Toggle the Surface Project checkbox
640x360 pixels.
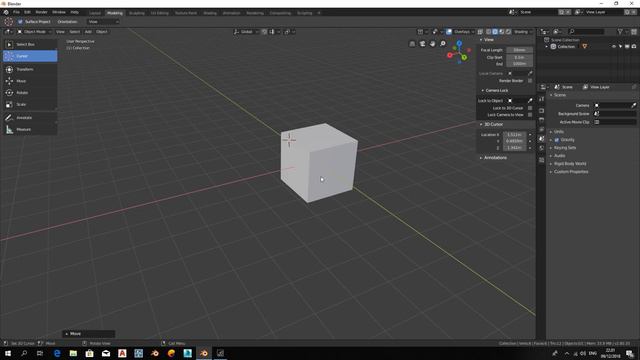[20, 22]
